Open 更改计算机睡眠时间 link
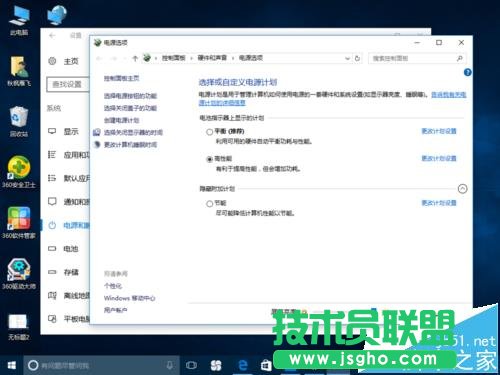 pyautogui.click(x=130, y=145)
